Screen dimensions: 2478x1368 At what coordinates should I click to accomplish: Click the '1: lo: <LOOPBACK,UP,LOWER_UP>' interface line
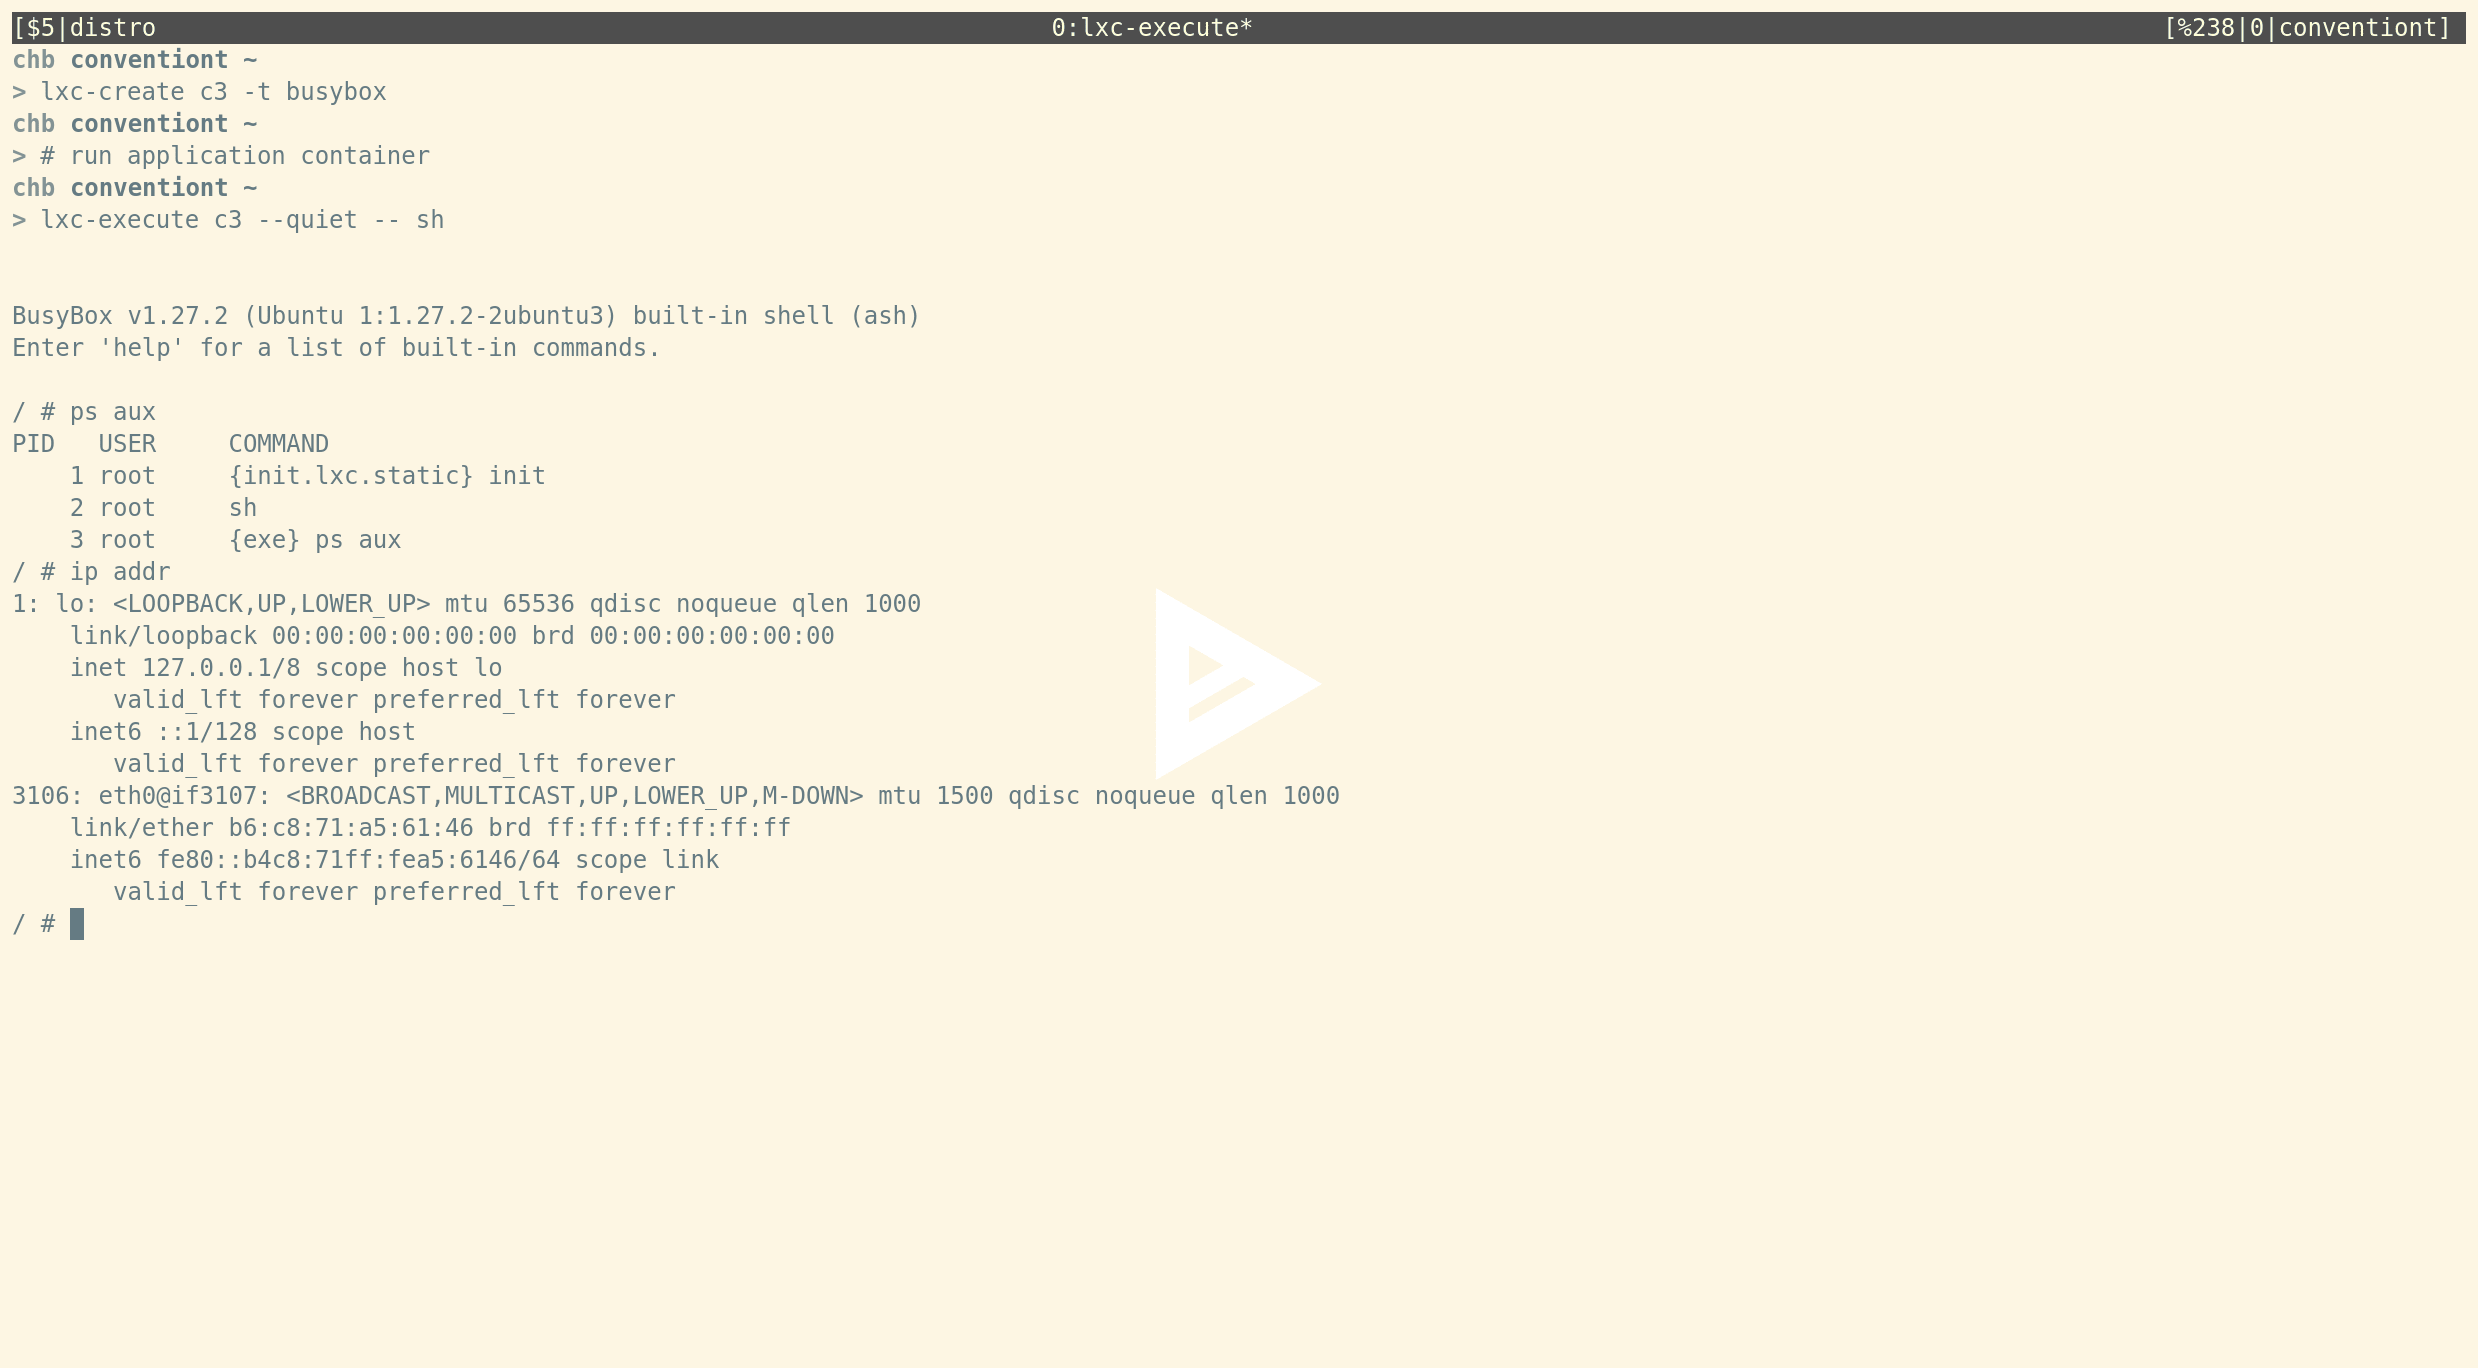(x=466, y=604)
